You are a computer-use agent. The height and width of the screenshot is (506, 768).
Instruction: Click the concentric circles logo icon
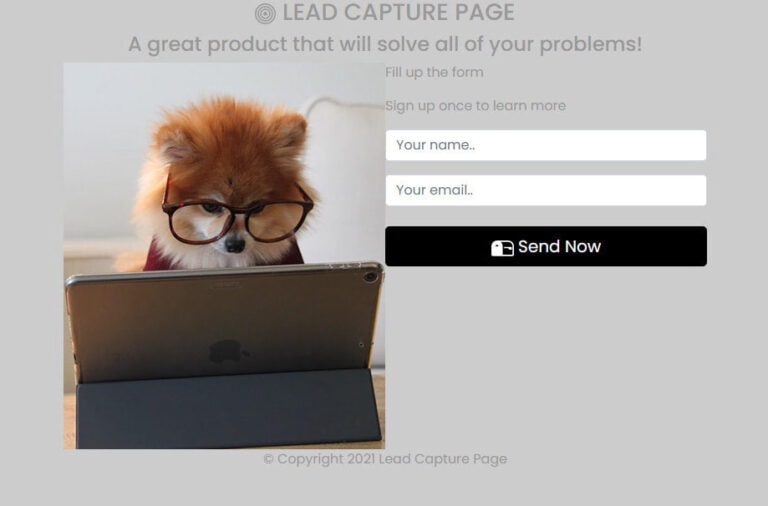click(265, 13)
